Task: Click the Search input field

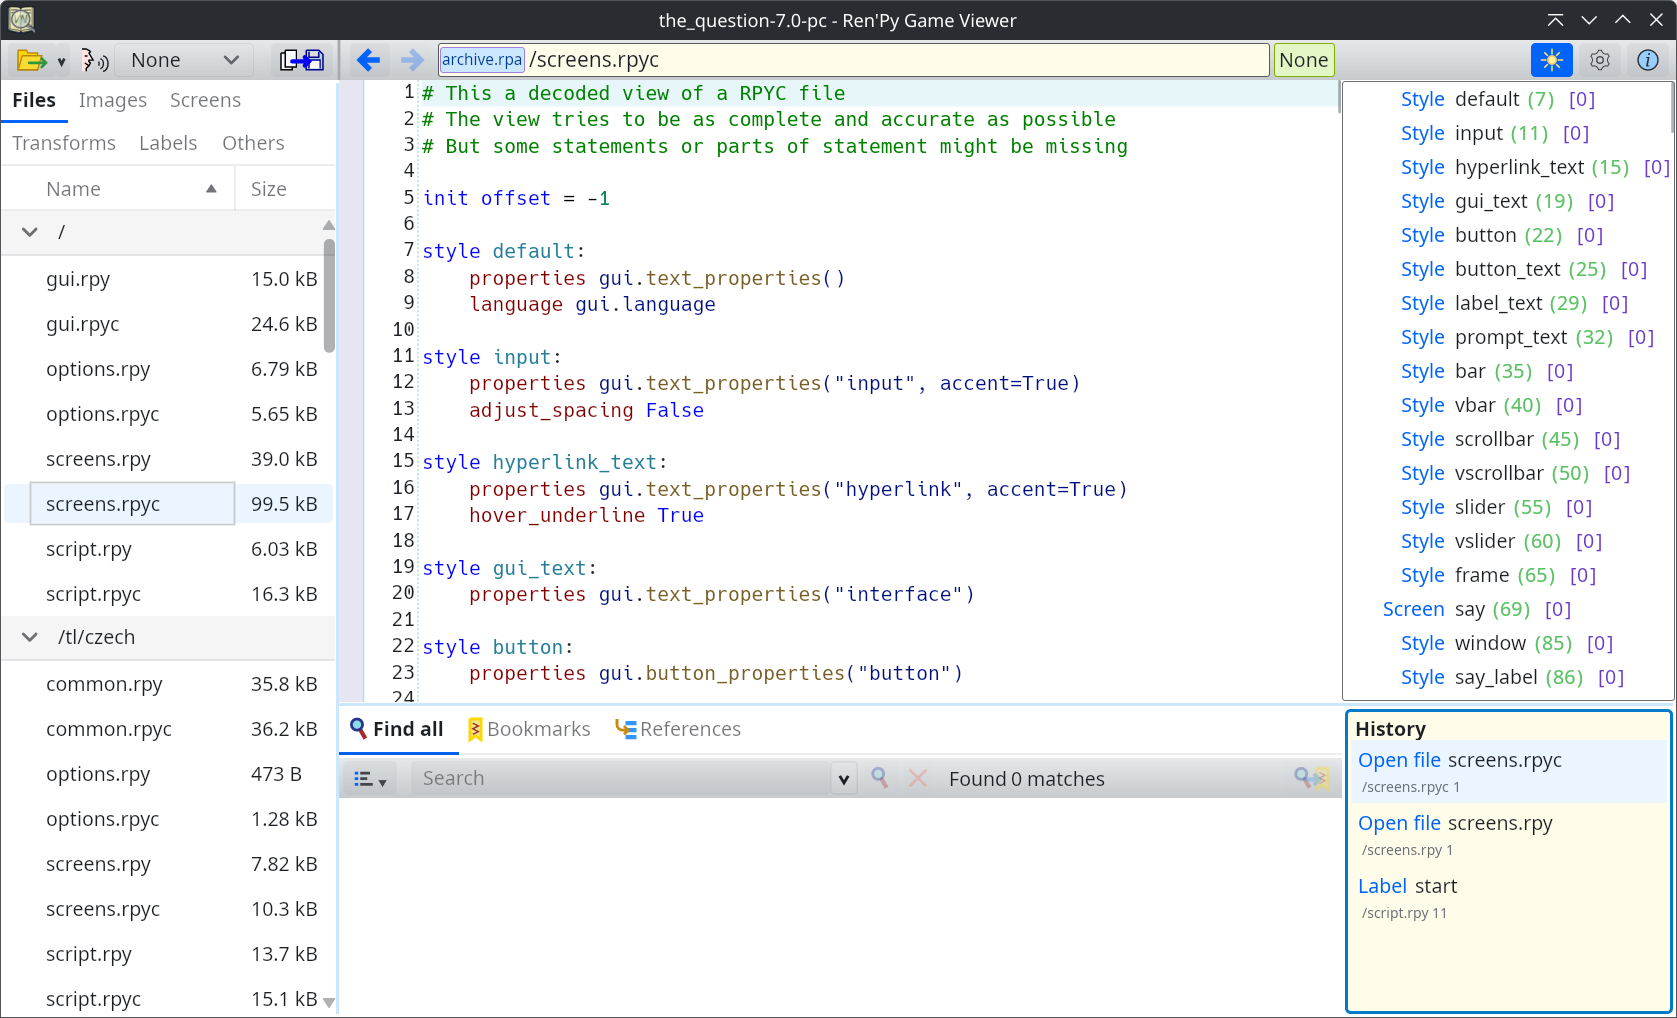Action: [x=620, y=779]
